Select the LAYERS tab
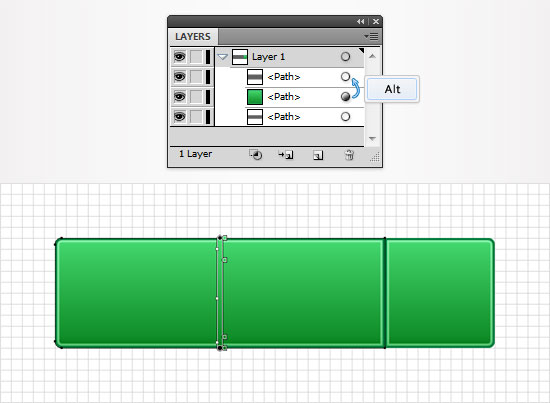The image size is (550, 403). (193, 36)
